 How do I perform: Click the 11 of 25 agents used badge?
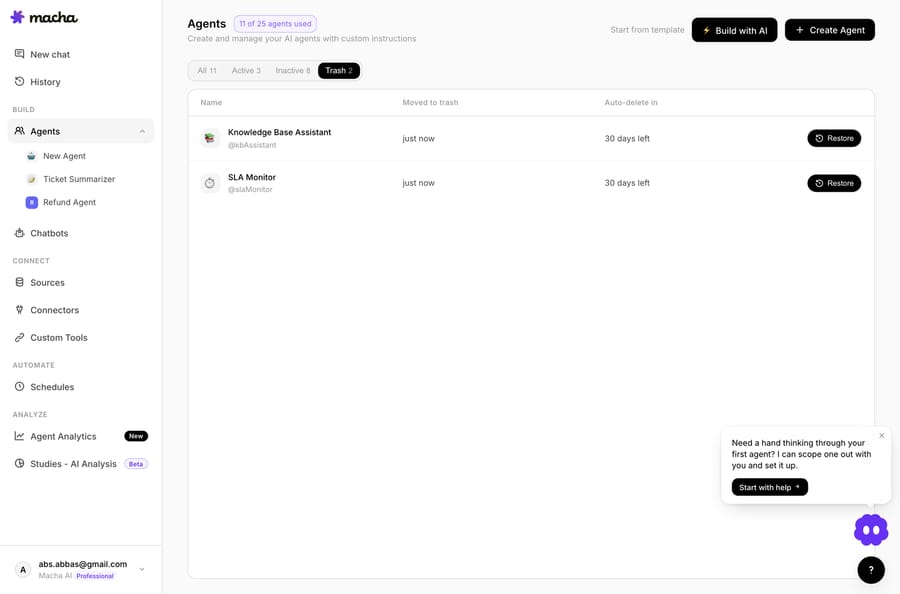coord(275,24)
